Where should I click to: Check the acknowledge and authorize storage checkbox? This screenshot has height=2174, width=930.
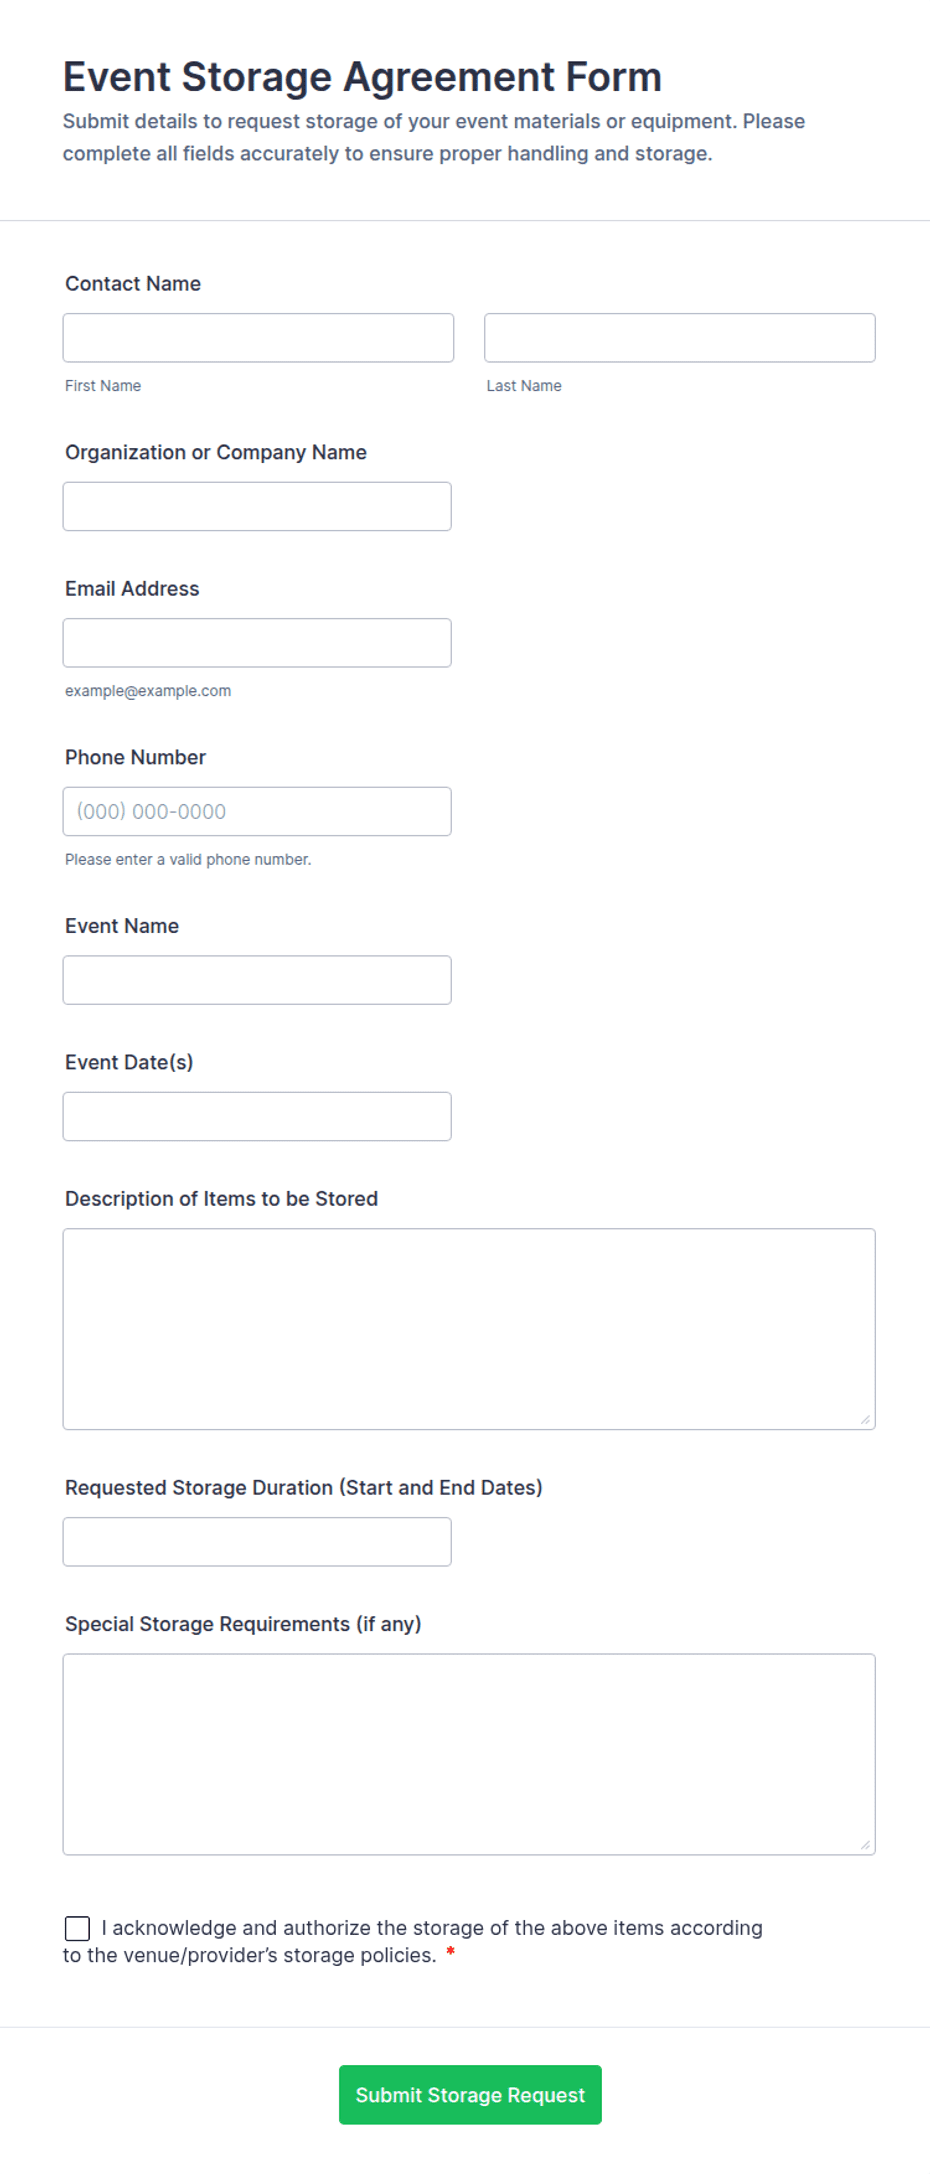[77, 1928]
